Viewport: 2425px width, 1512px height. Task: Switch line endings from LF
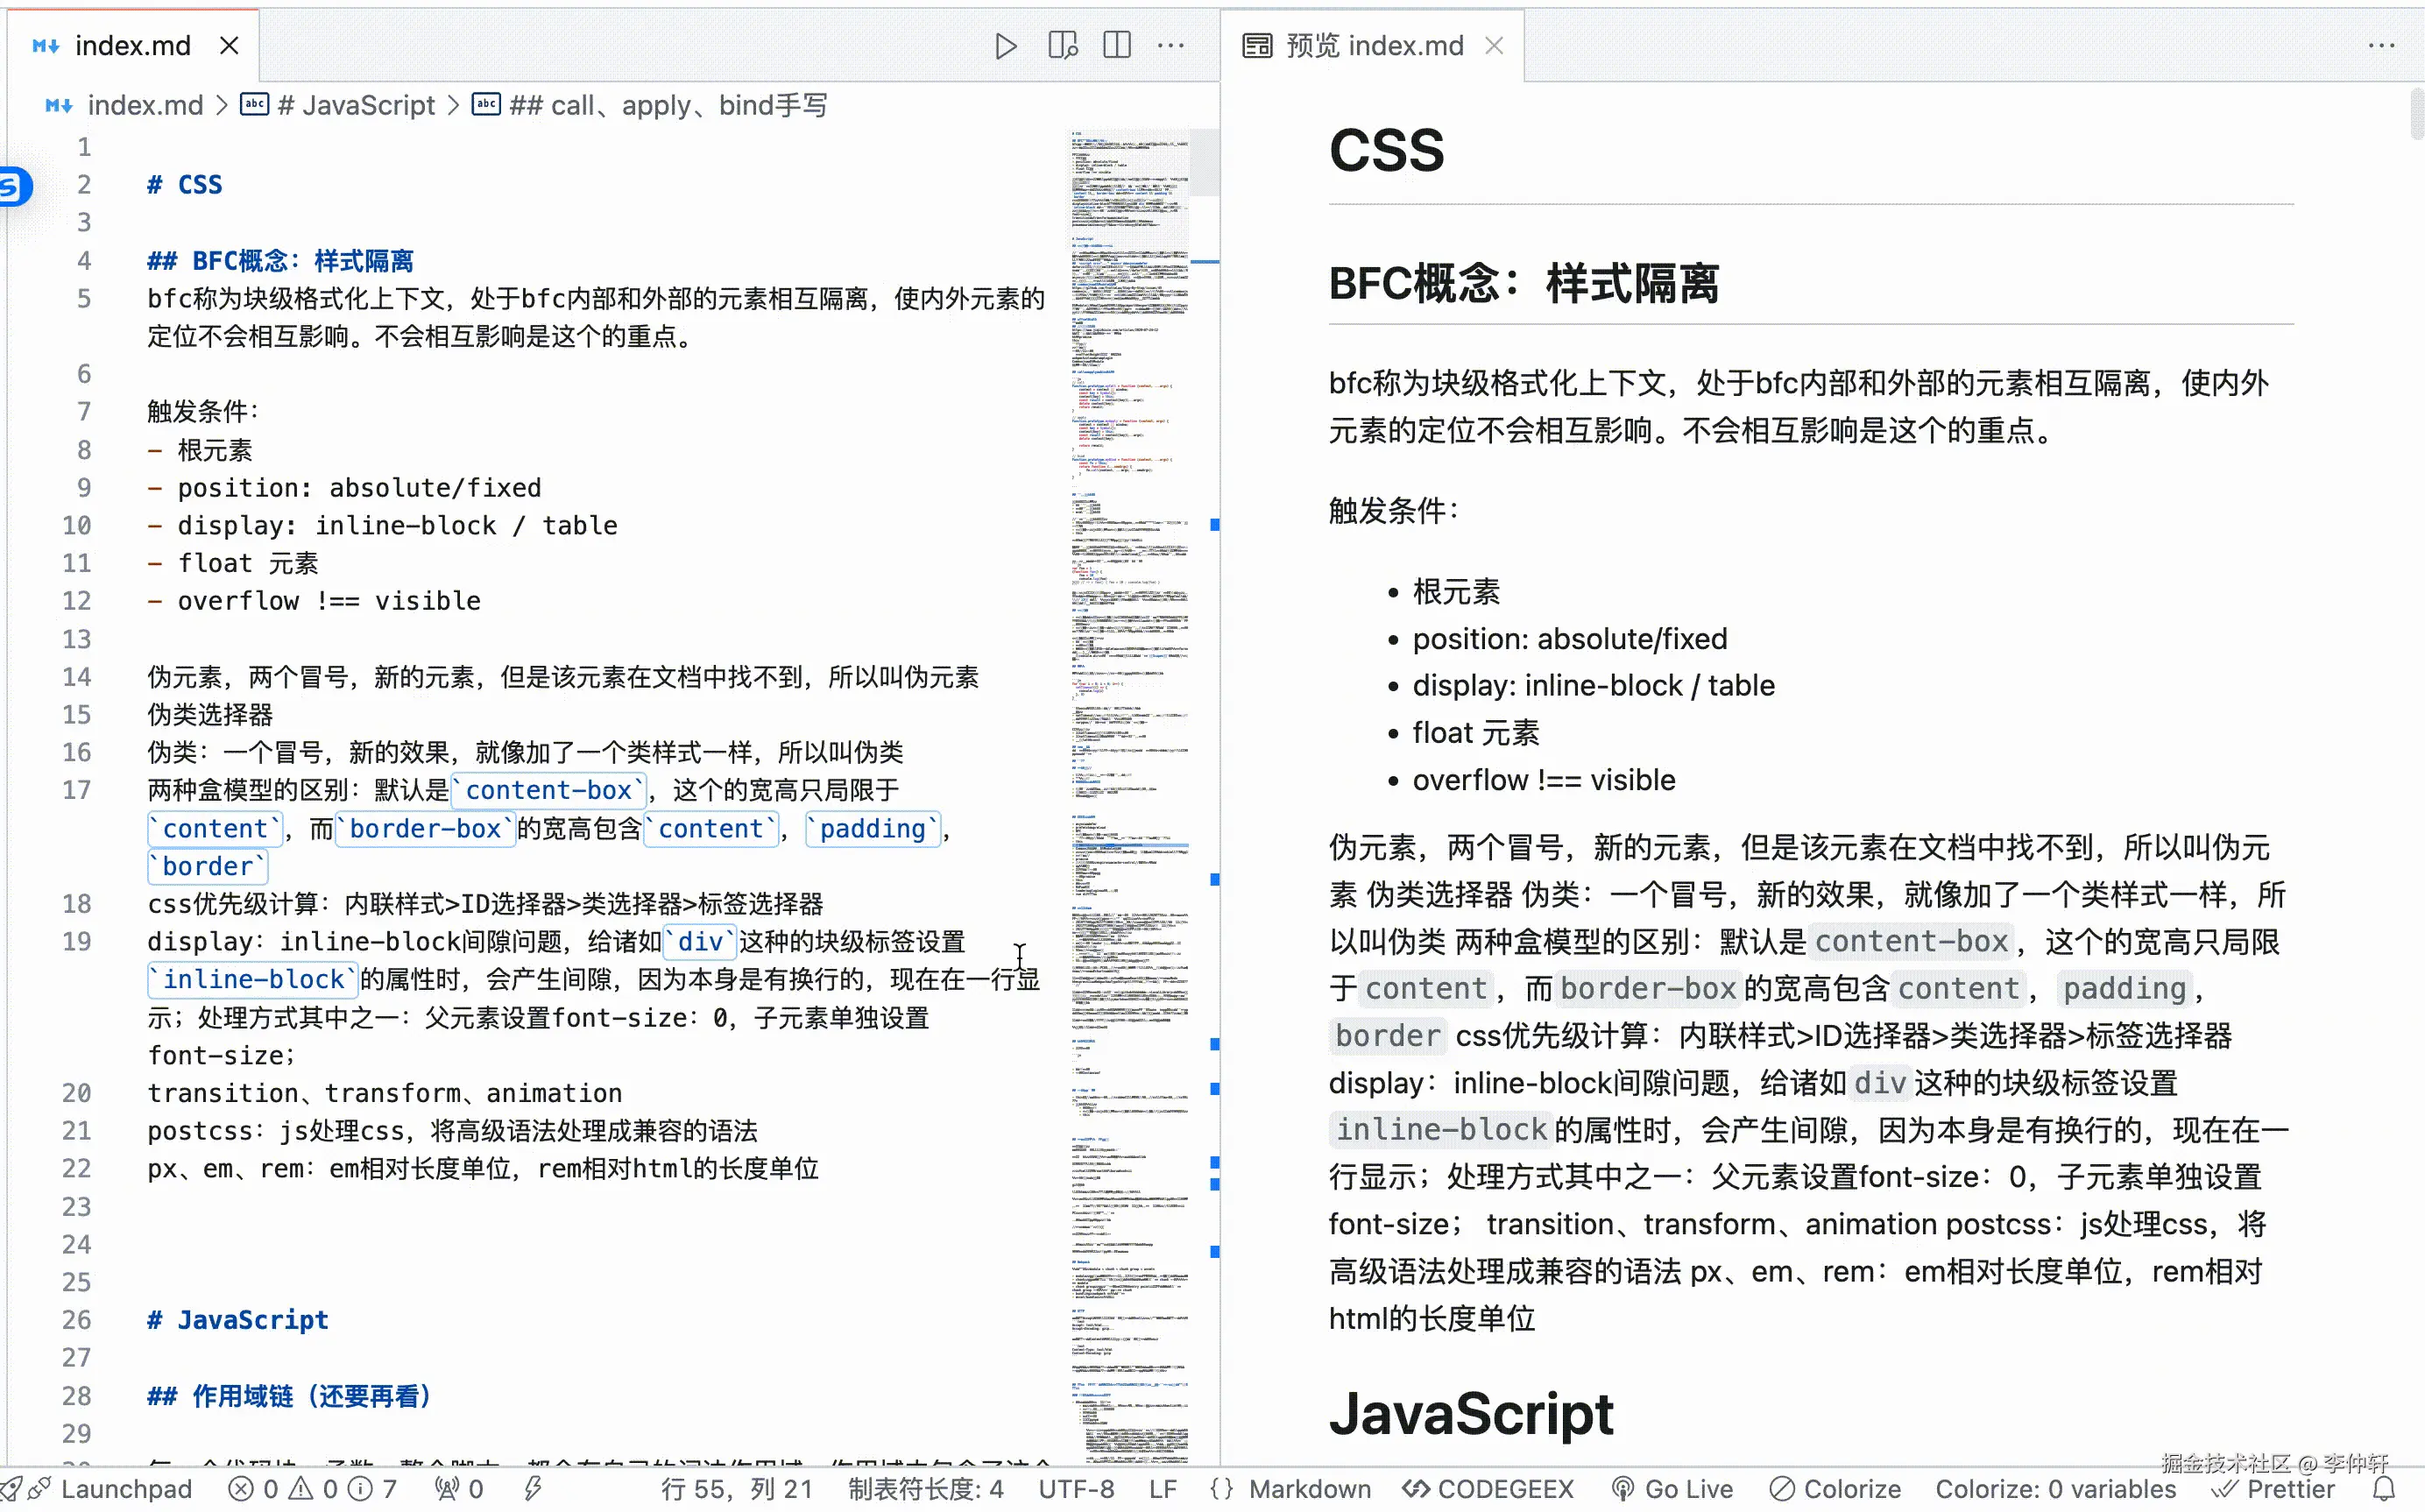pos(1162,1488)
